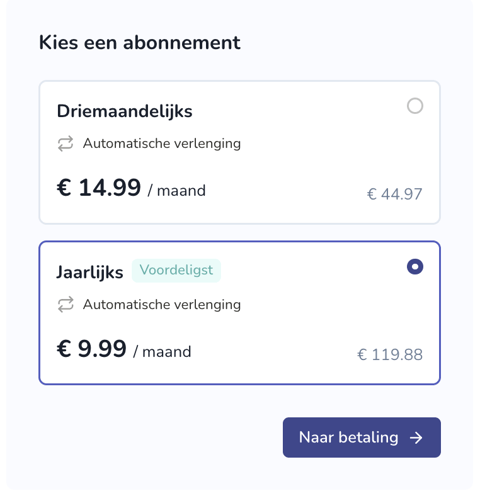Click the "/ maand" label beside € 9.99
The image size is (480, 491).
coord(162,352)
